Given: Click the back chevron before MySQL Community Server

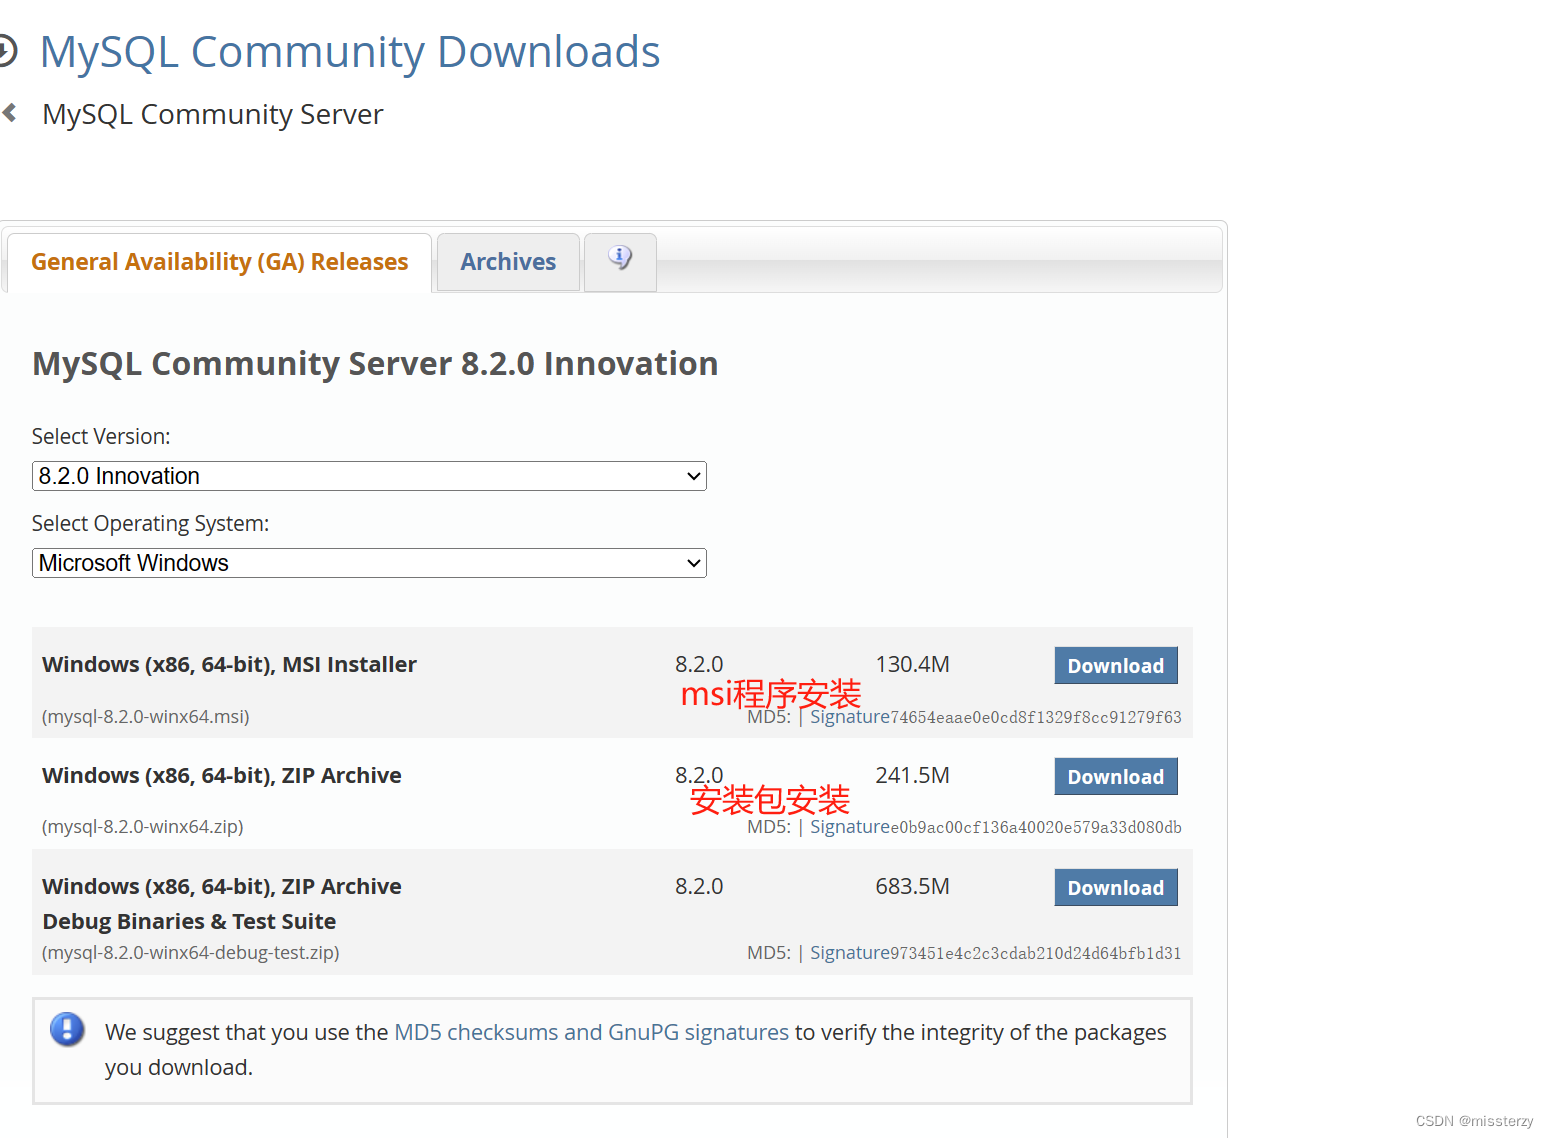Looking at the screenshot, I should tap(10, 113).
